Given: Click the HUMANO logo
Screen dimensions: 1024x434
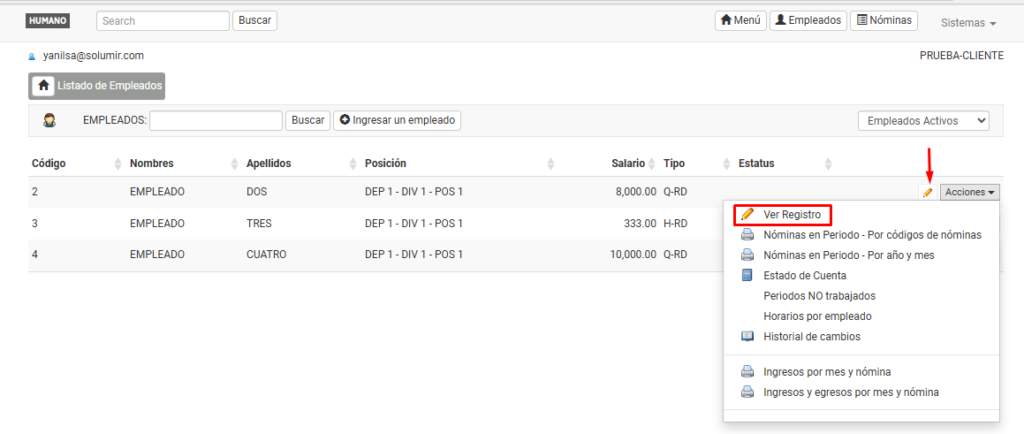Looking at the screenshot, I should click(47, 21).
